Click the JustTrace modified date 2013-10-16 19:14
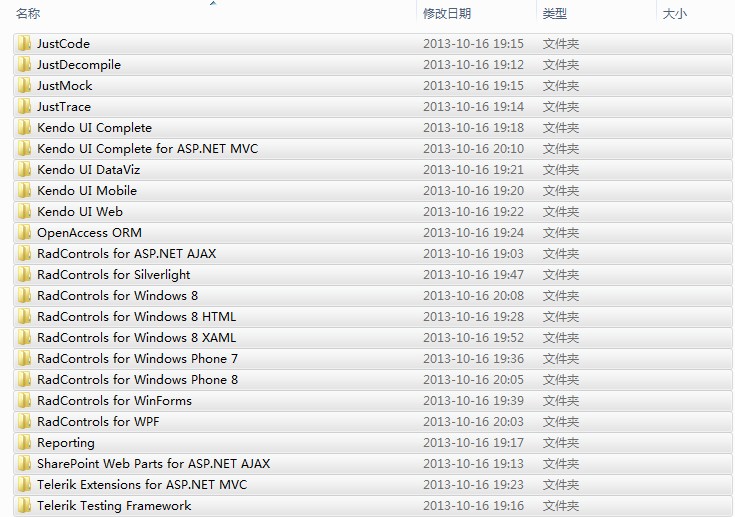The height and width of the screenshot is (517, 735). click(473, 107)
